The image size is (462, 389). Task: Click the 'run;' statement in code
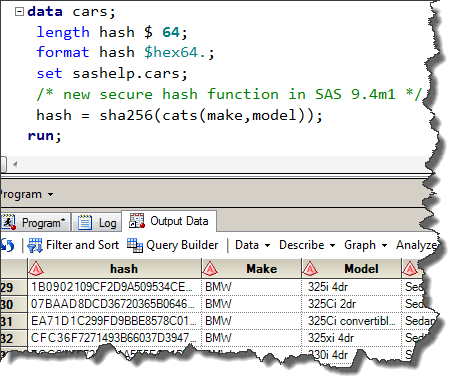44,136
